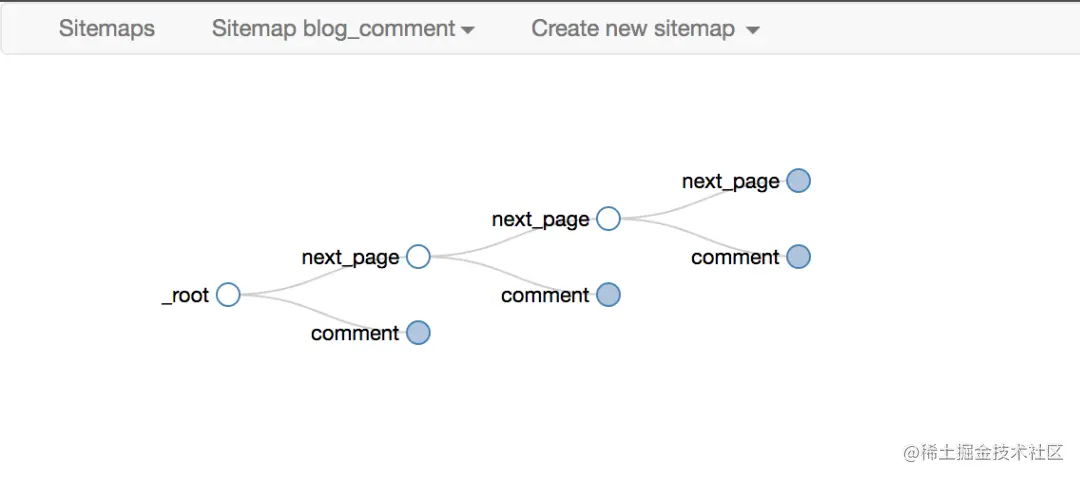Viewport: 1080px width, 479px height.
Task: Select the leftmost comment label
Action: [355, 333]
